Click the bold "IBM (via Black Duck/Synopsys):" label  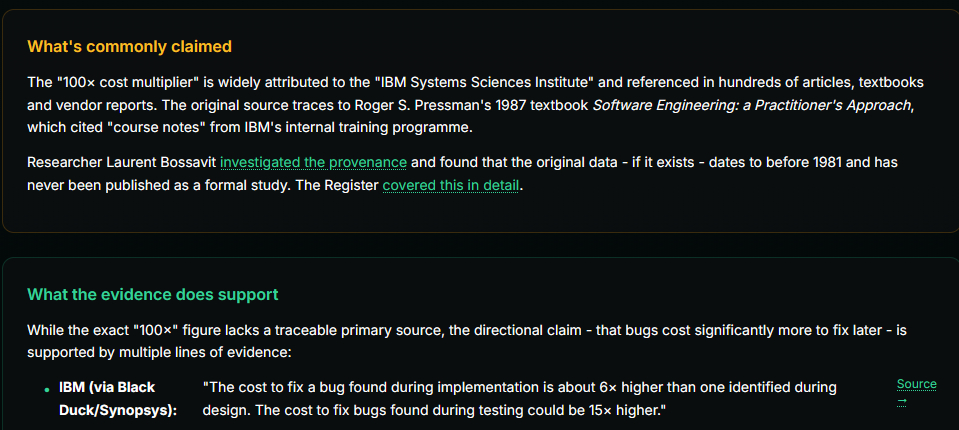(x=117, y=398)
